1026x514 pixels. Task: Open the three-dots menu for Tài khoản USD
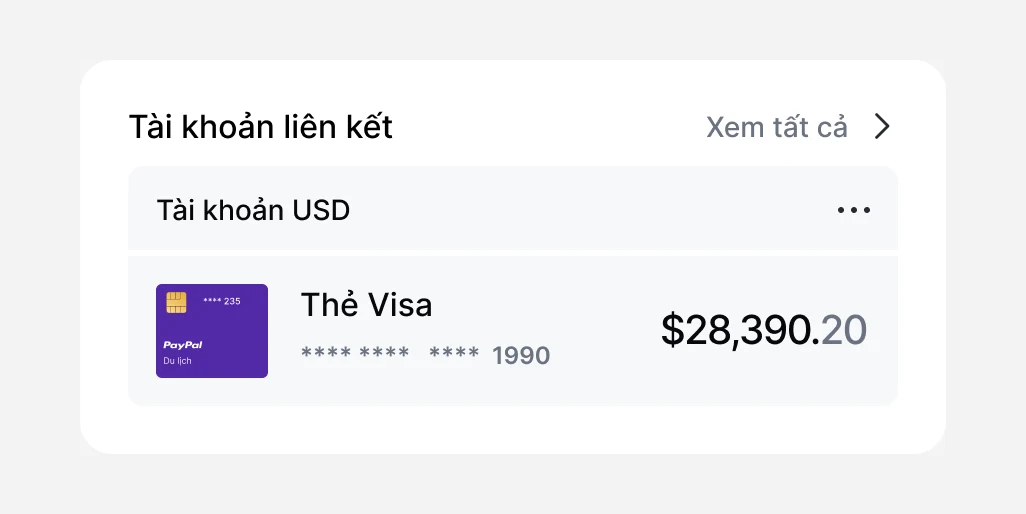(x=854, y=210)
